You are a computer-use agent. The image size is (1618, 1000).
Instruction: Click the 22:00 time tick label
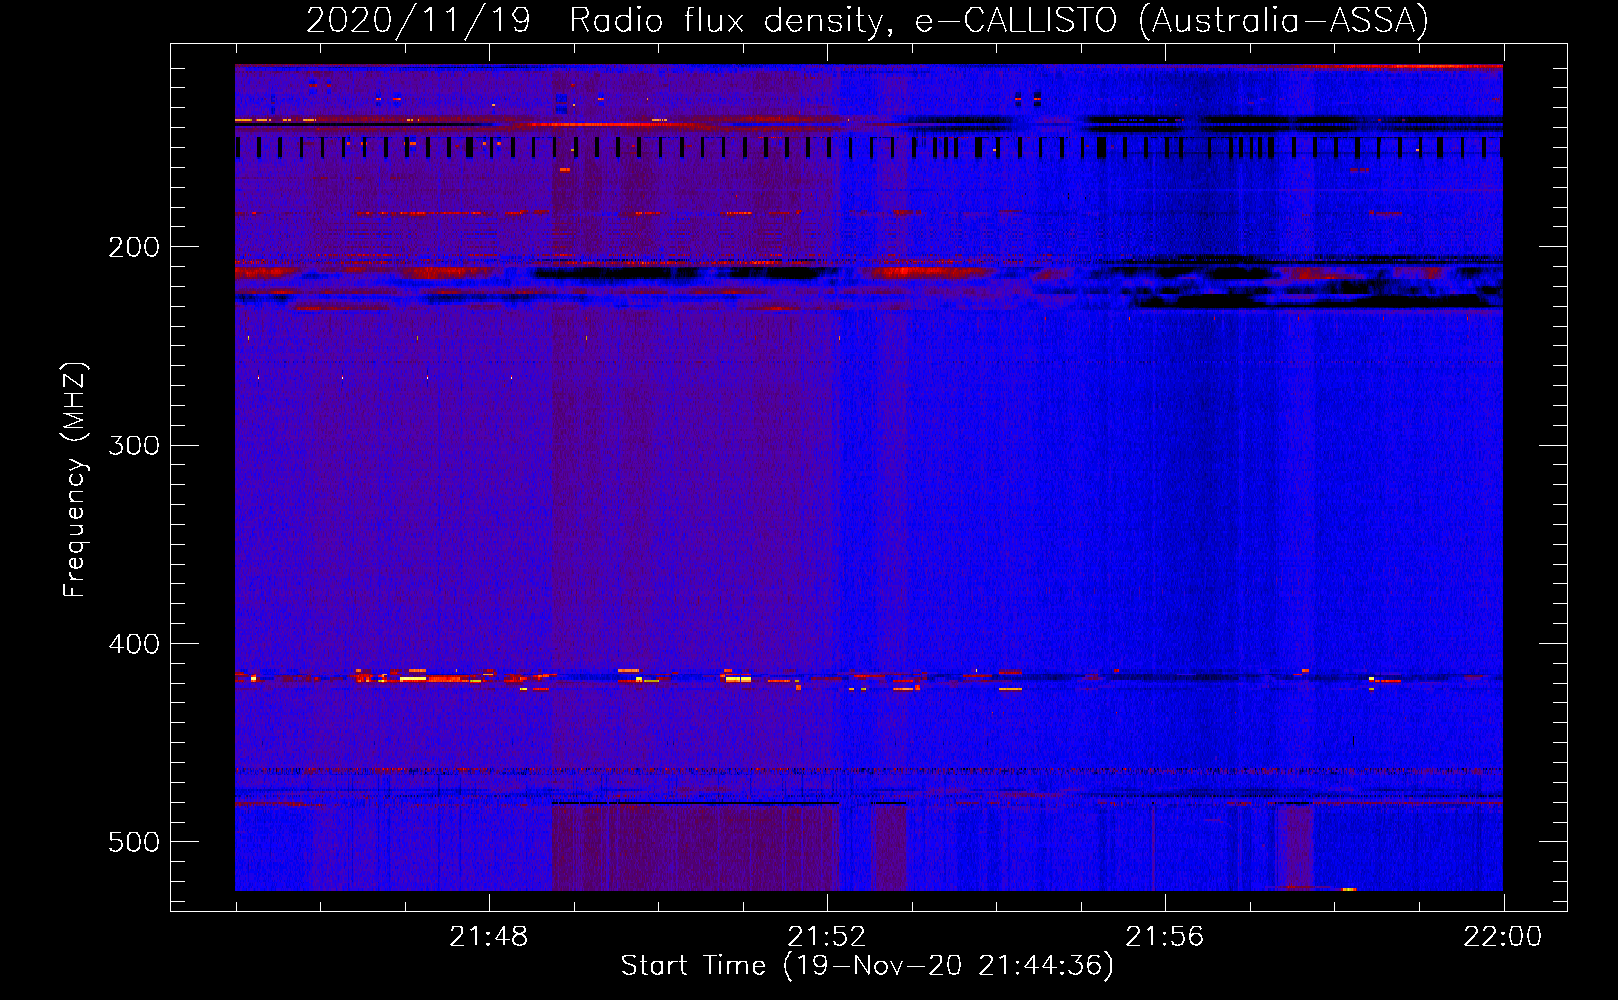pos(1503,937)
